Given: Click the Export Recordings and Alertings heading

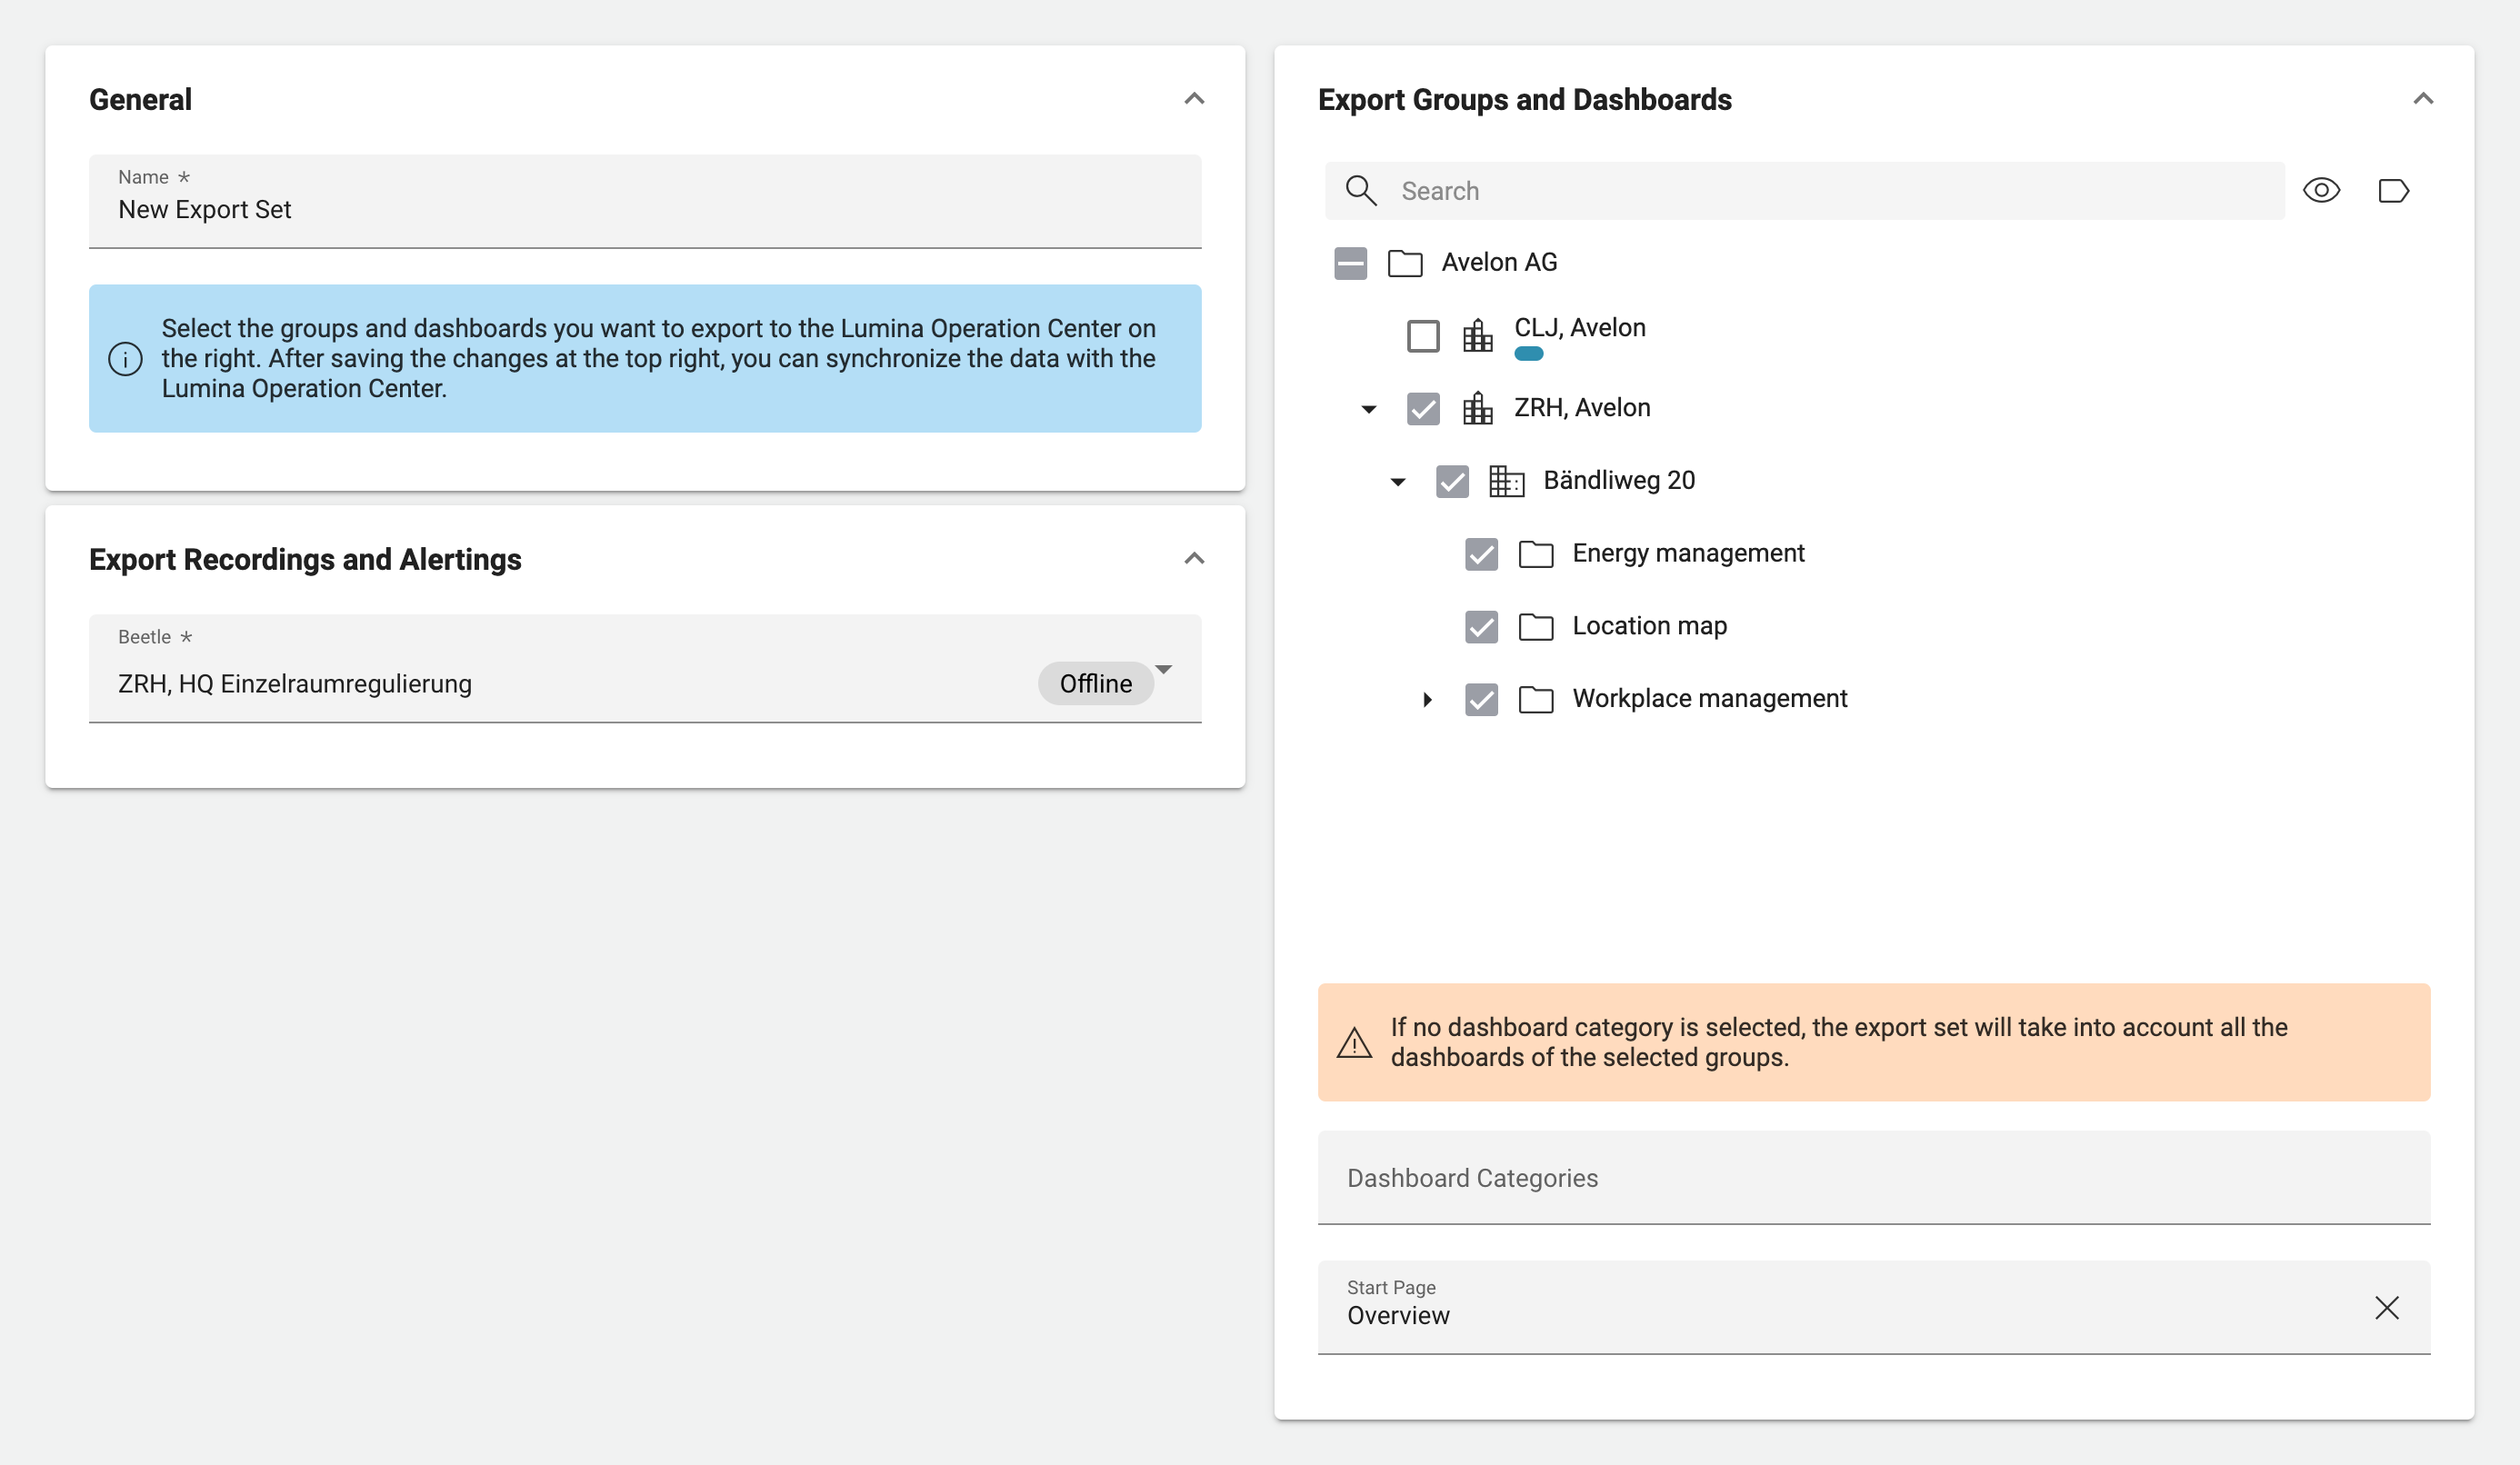Looking at the screenshot, I should (x=305, y=559).
